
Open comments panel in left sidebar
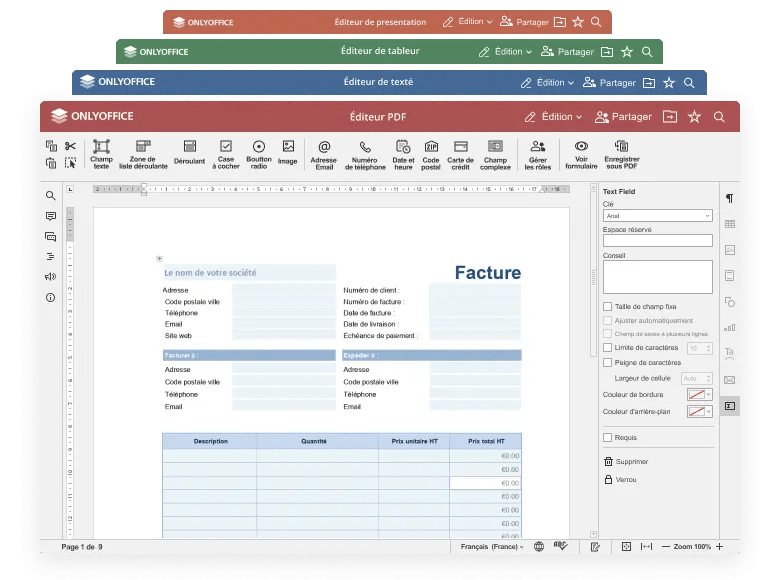[x=50, y=216]
